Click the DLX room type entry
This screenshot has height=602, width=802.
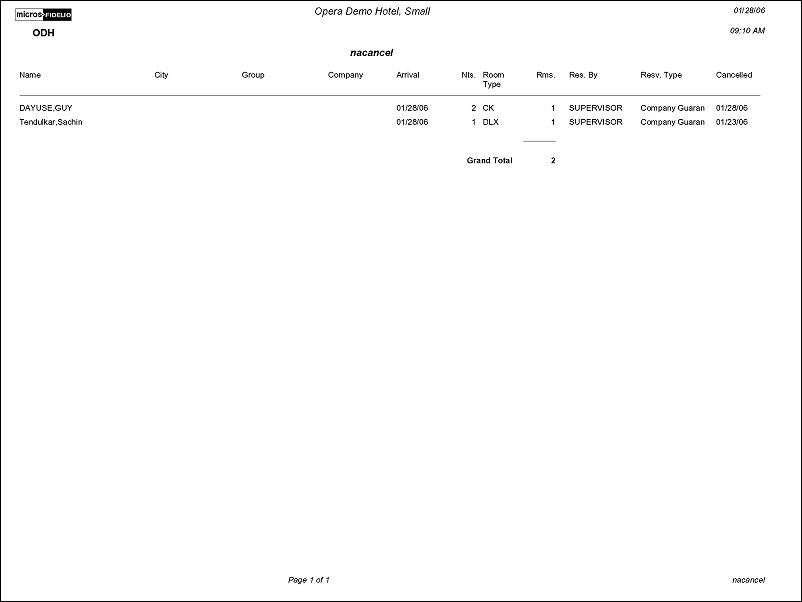point(490,122)
